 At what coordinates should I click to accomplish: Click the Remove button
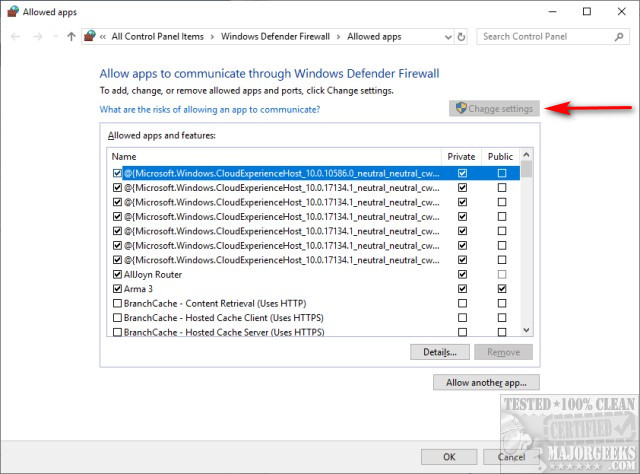(x=503, y=352)
